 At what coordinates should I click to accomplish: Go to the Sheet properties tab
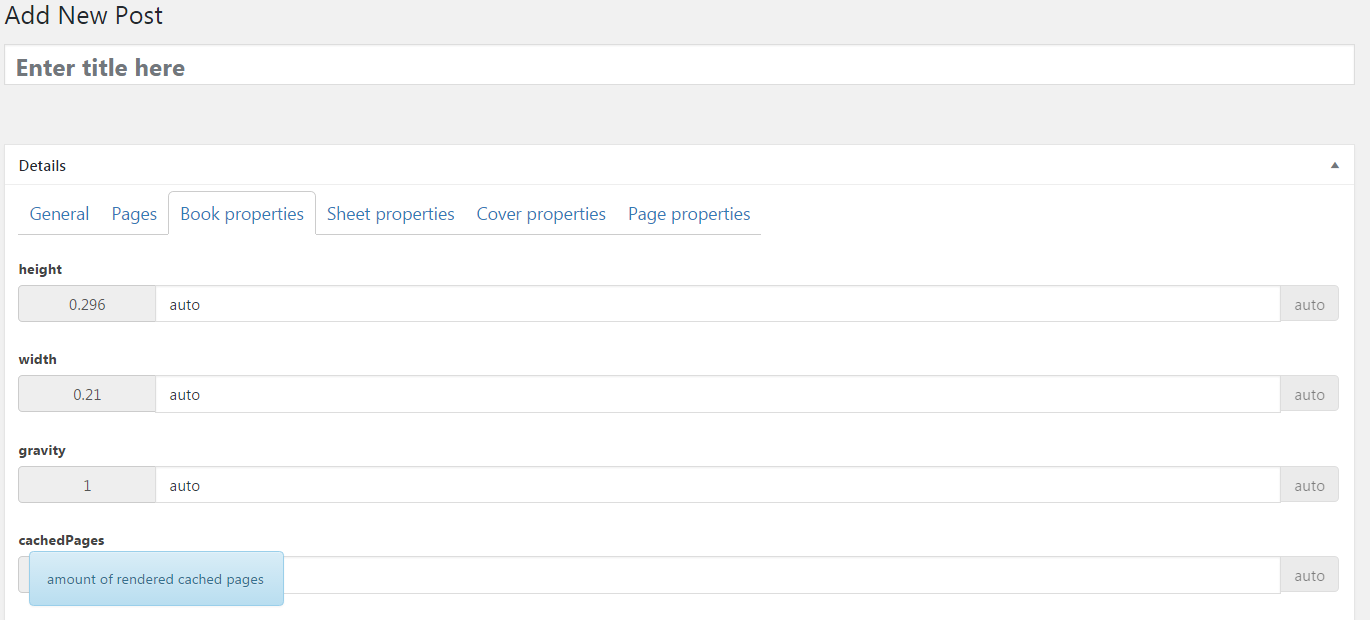[391, 214]
